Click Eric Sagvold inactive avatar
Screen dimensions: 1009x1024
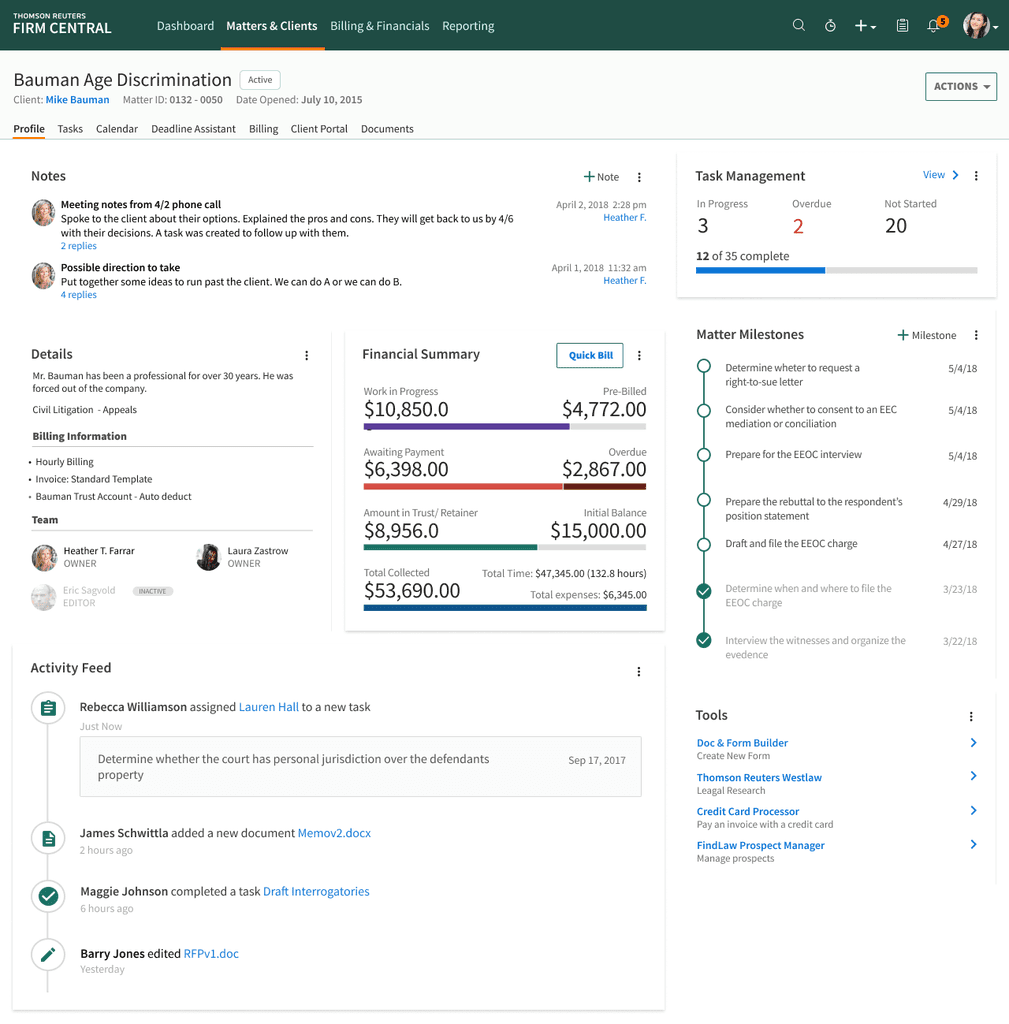tap(43, 597)
